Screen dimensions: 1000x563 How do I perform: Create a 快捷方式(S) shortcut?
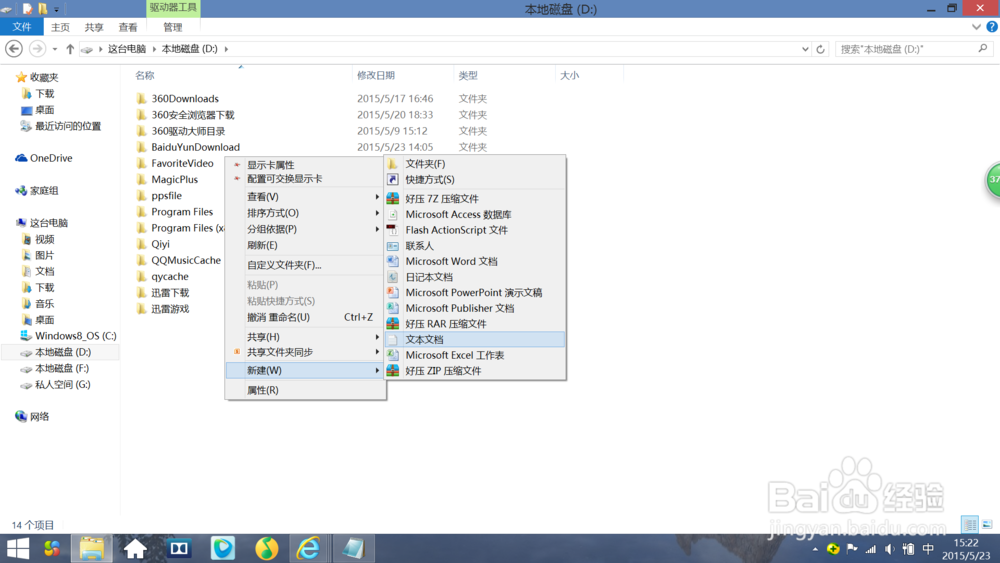coord(475,180)
